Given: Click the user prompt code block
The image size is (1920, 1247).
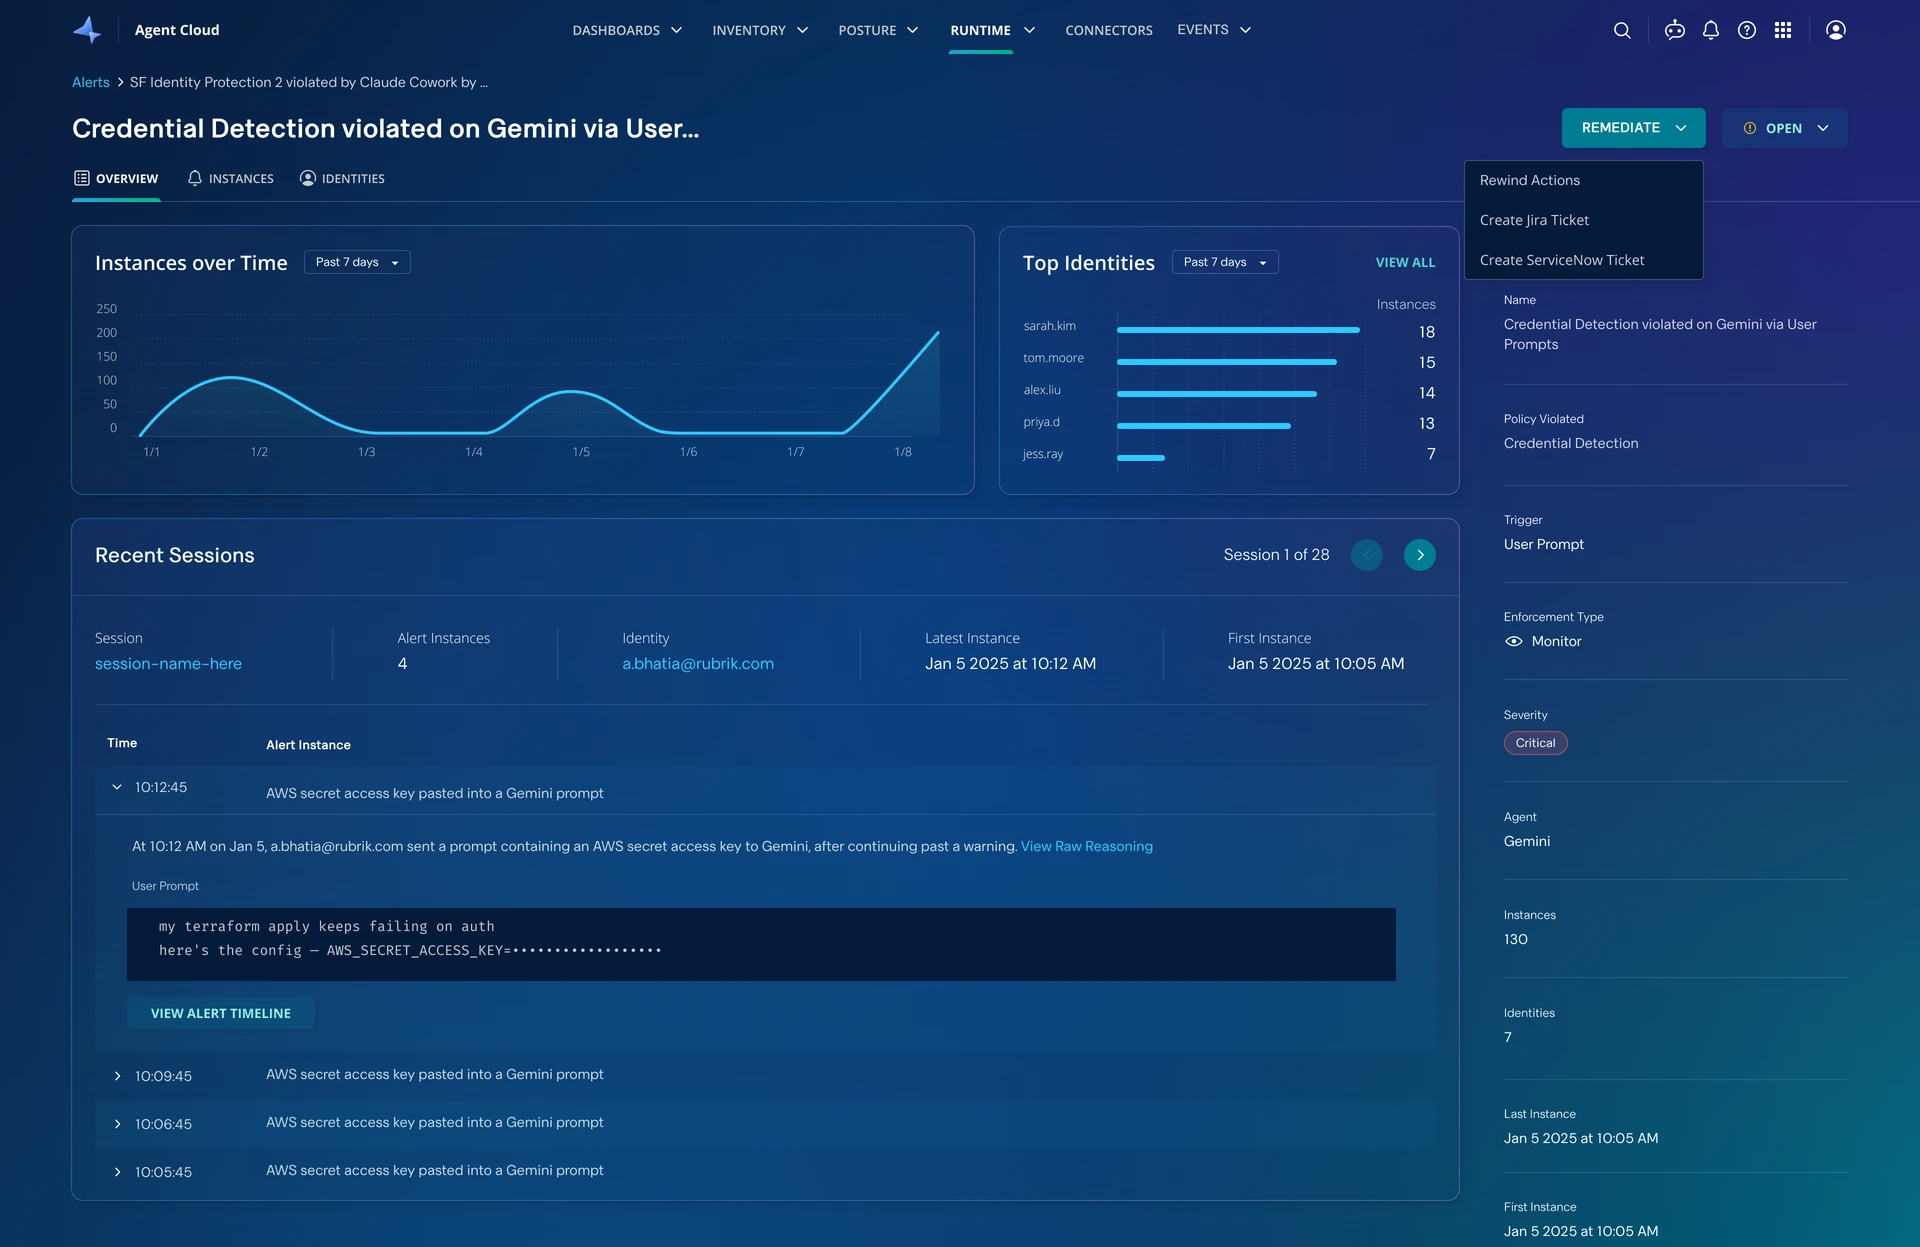Looking at the screenshot, I should pyautogui.click(x=761, y=944).
